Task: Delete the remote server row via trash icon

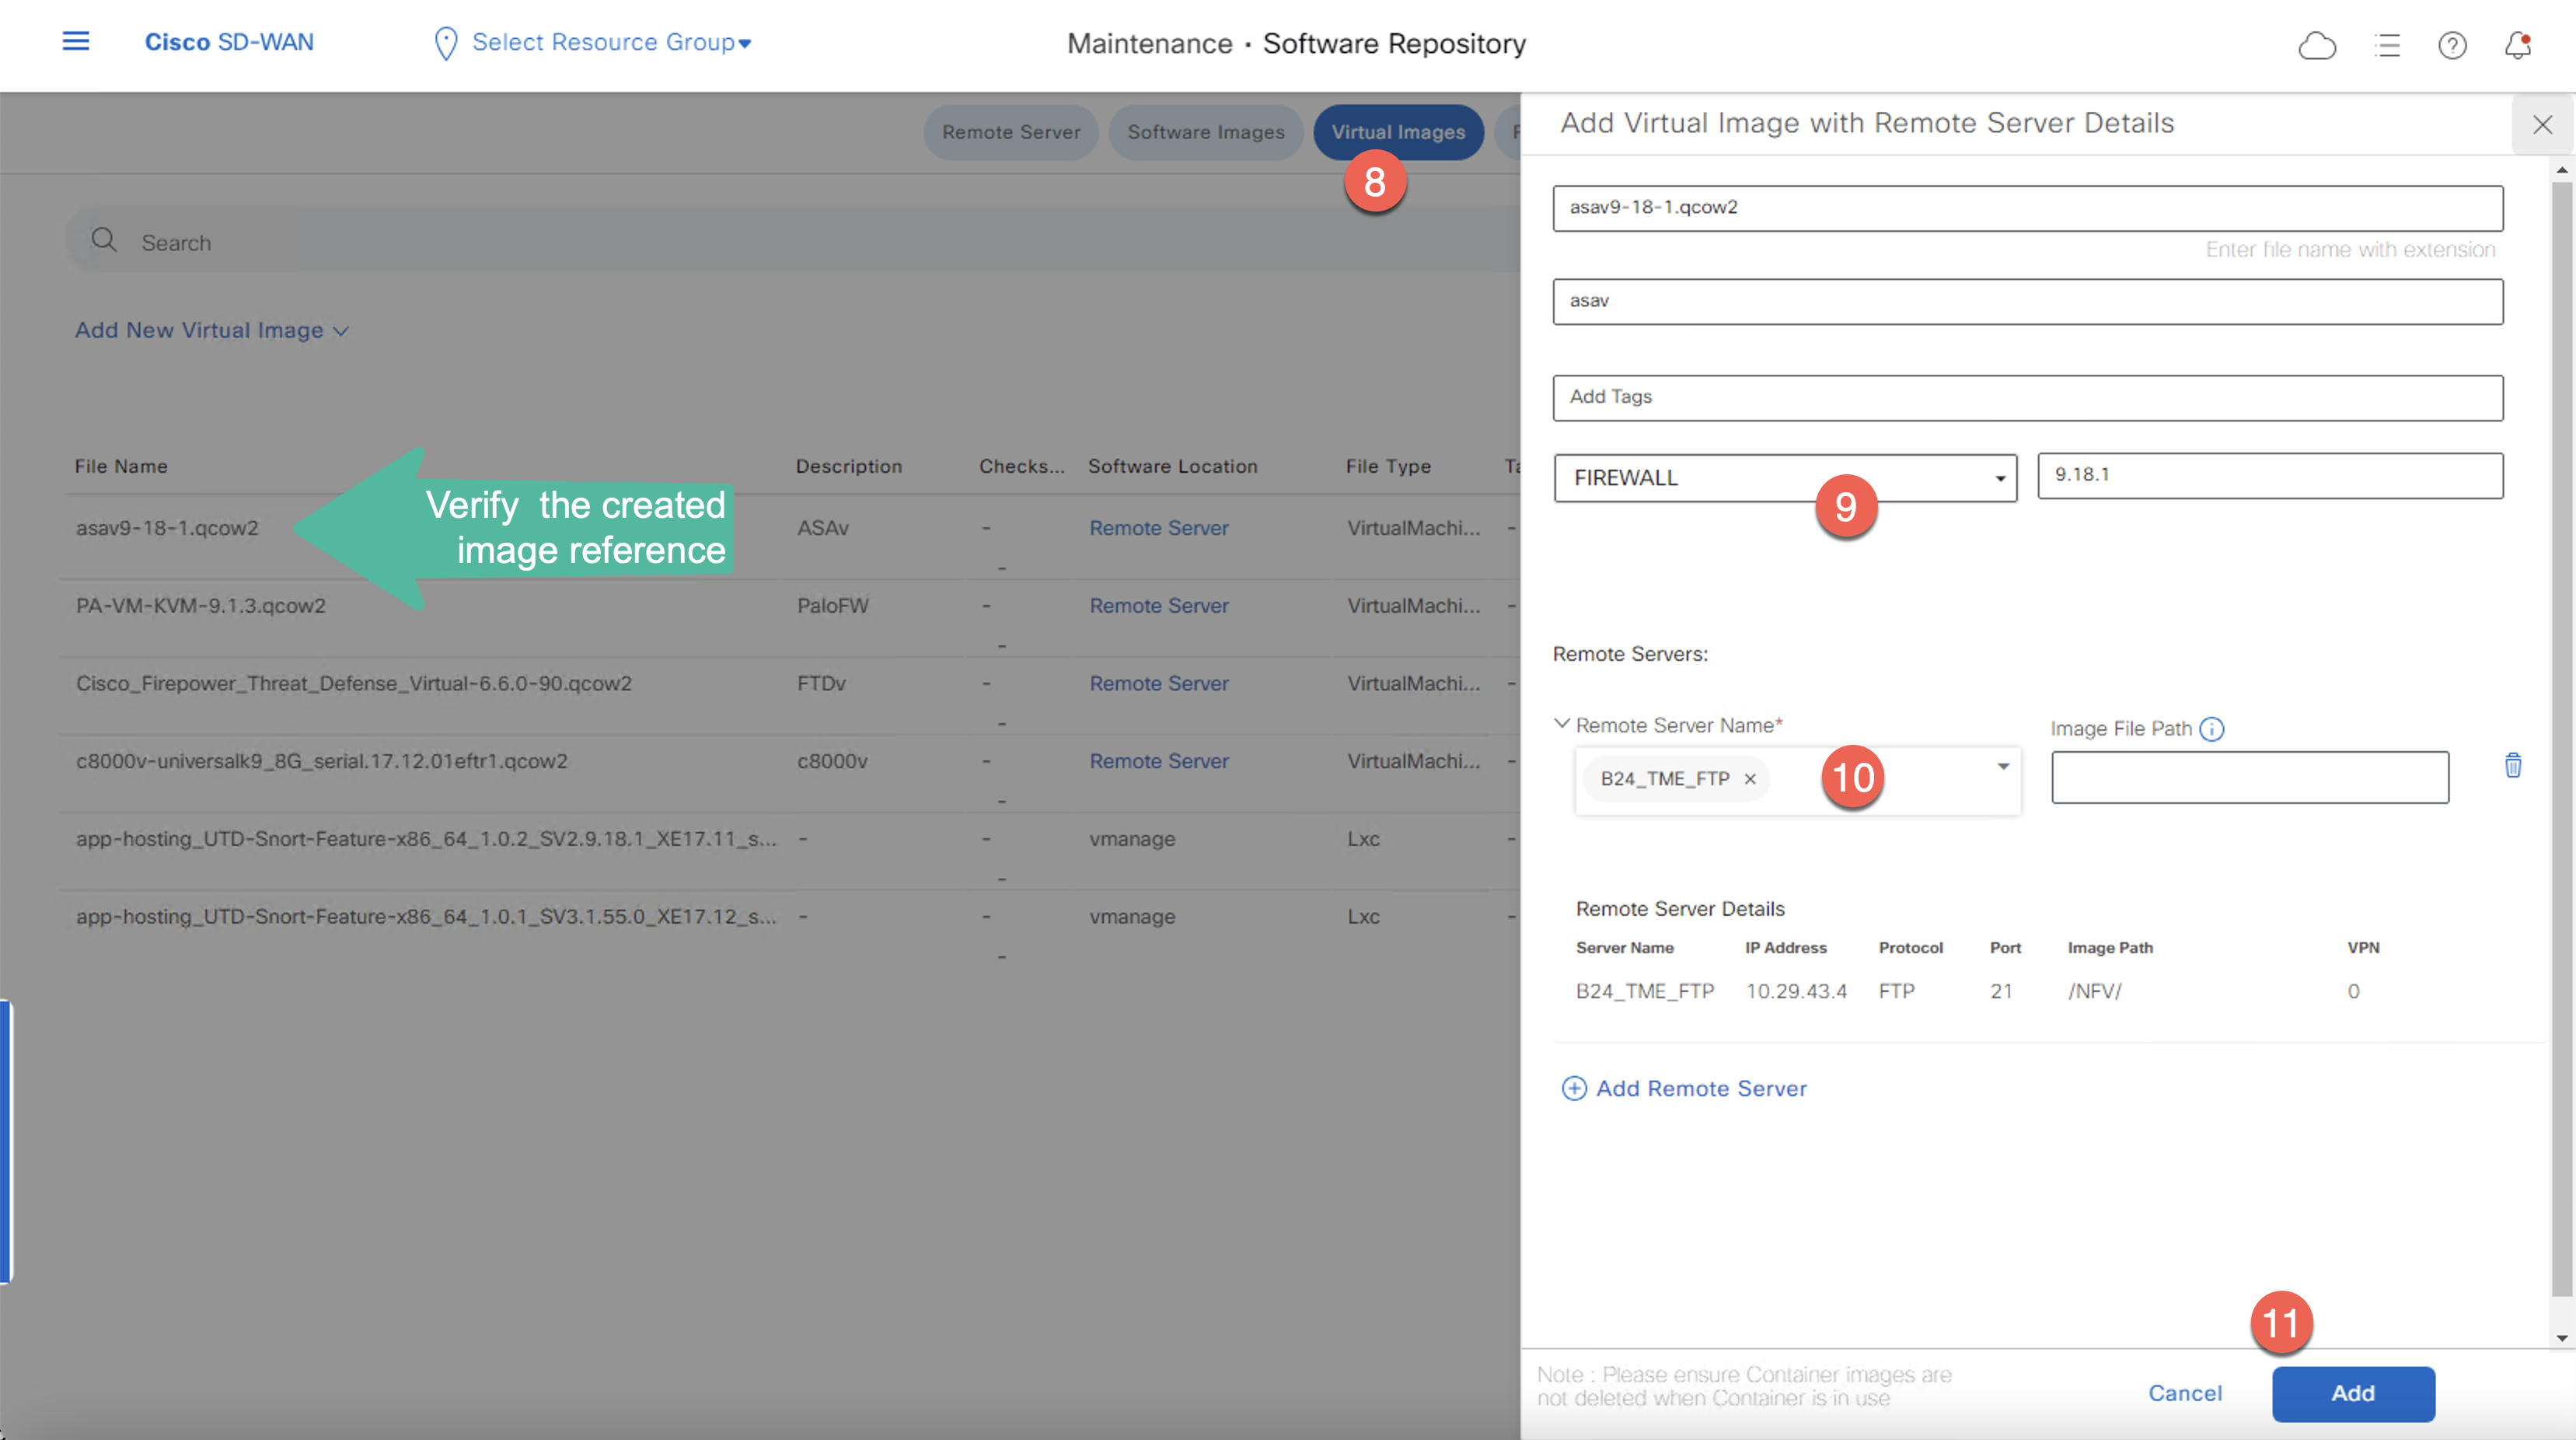Action: pos(2513,765)
